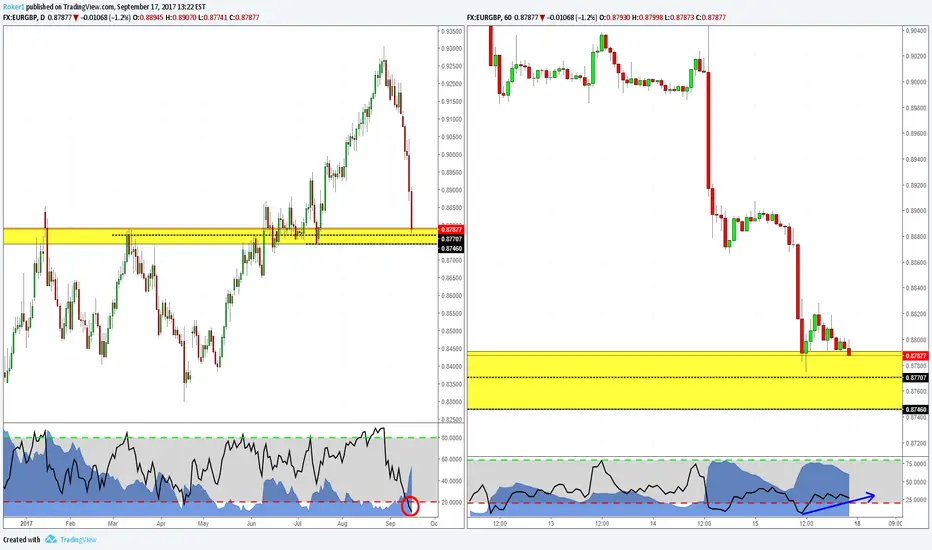Click the Oct label on the daily time axis
This screenshot has width=932, height=550.
[434, 524]
